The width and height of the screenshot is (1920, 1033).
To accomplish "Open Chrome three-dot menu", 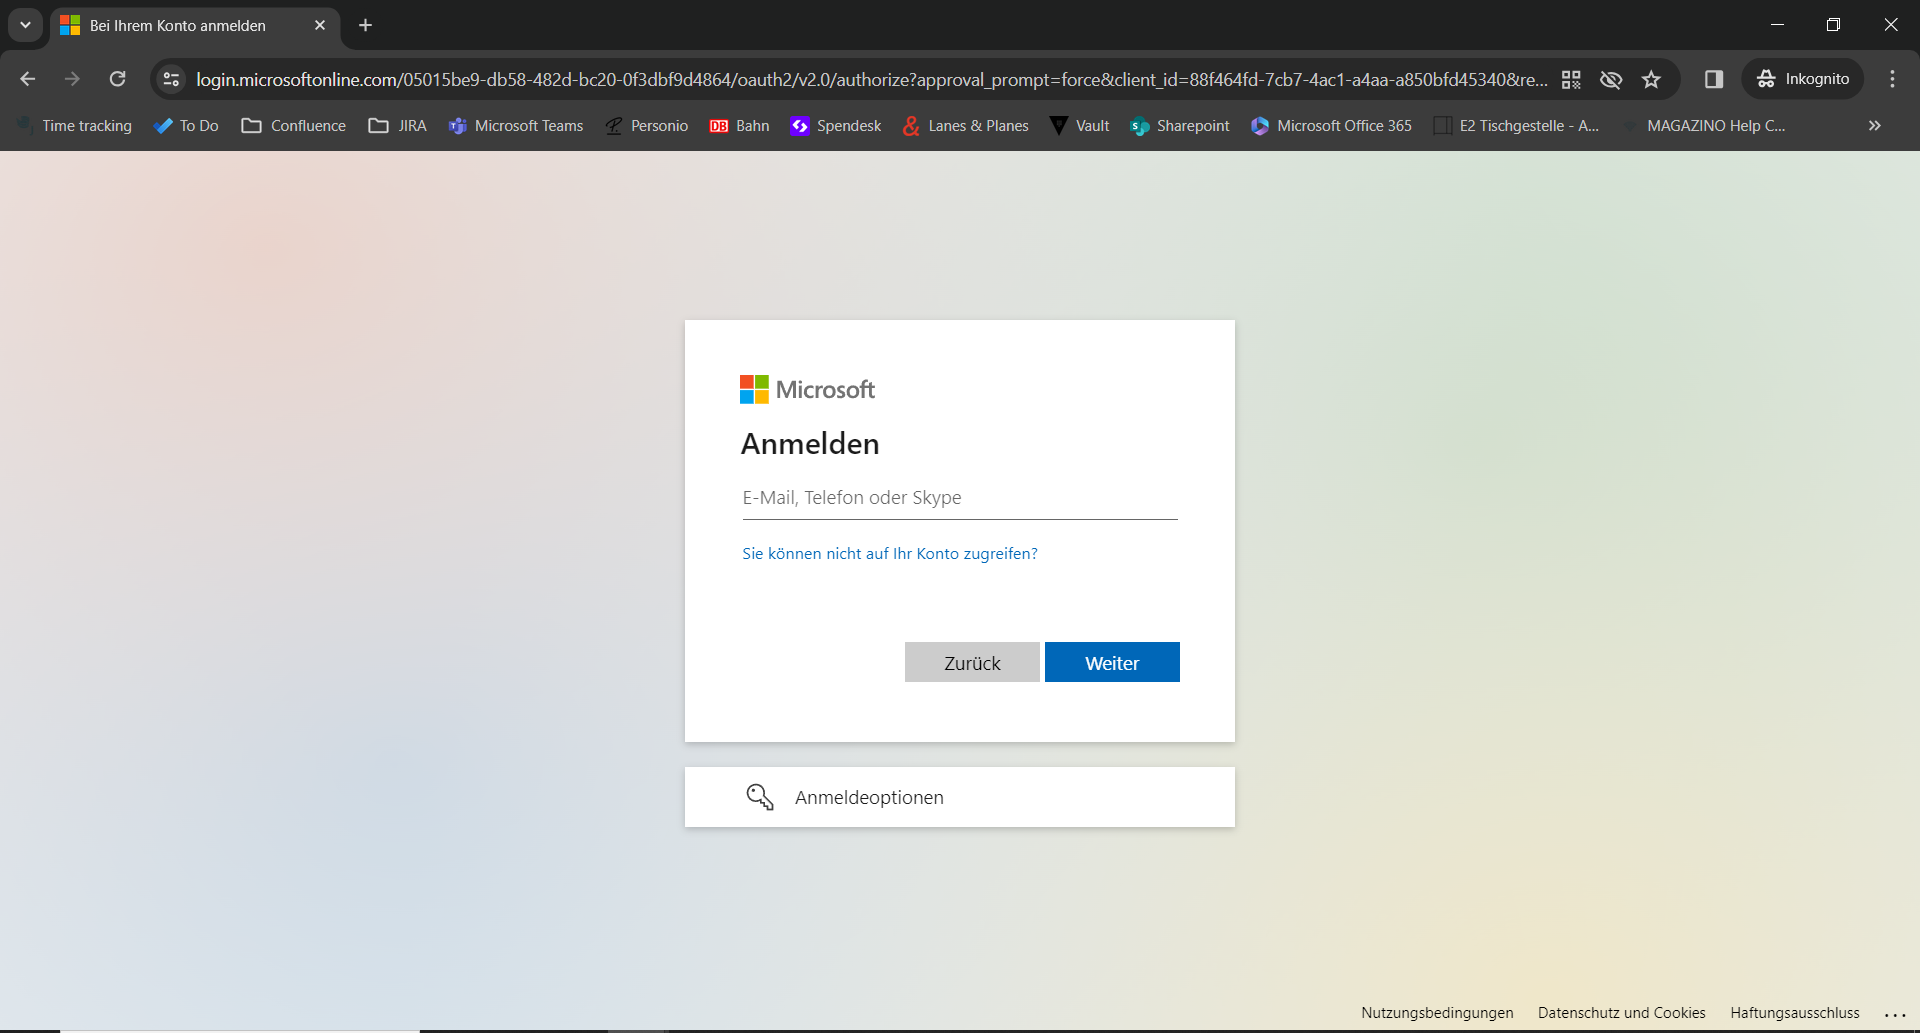I will pyautogui.click(x=1892, y=79).
